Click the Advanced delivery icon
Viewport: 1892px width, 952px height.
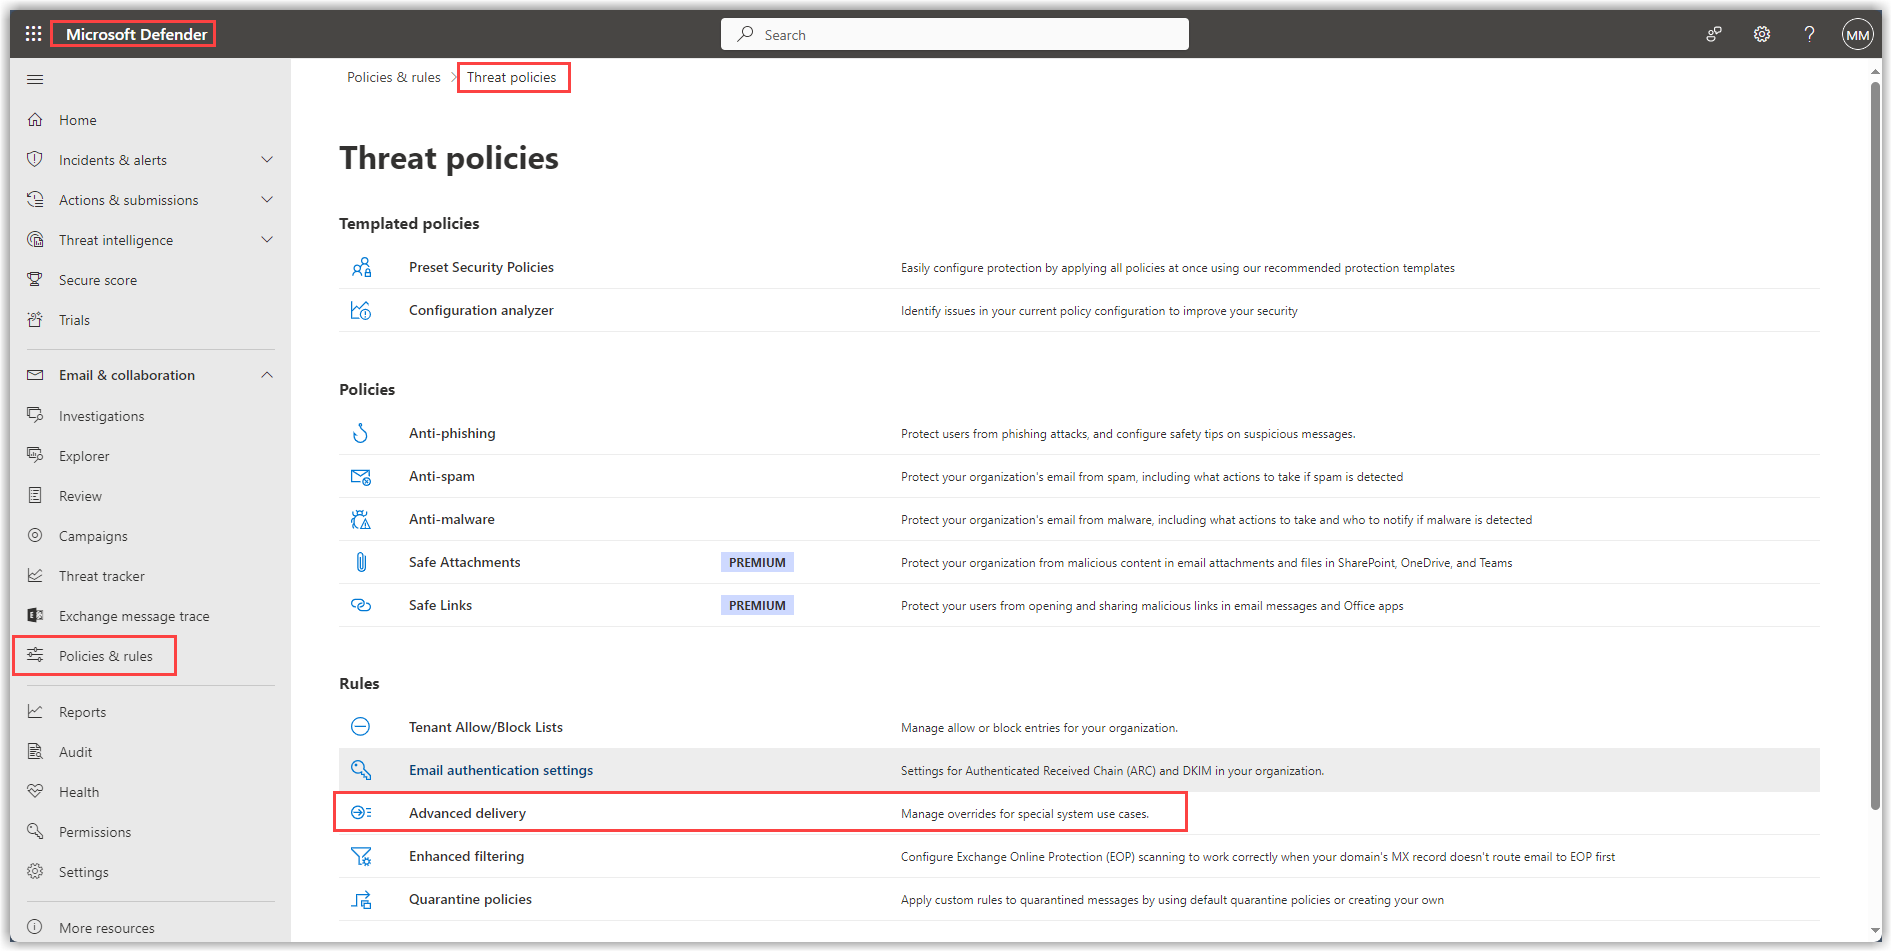click(361, 813)
